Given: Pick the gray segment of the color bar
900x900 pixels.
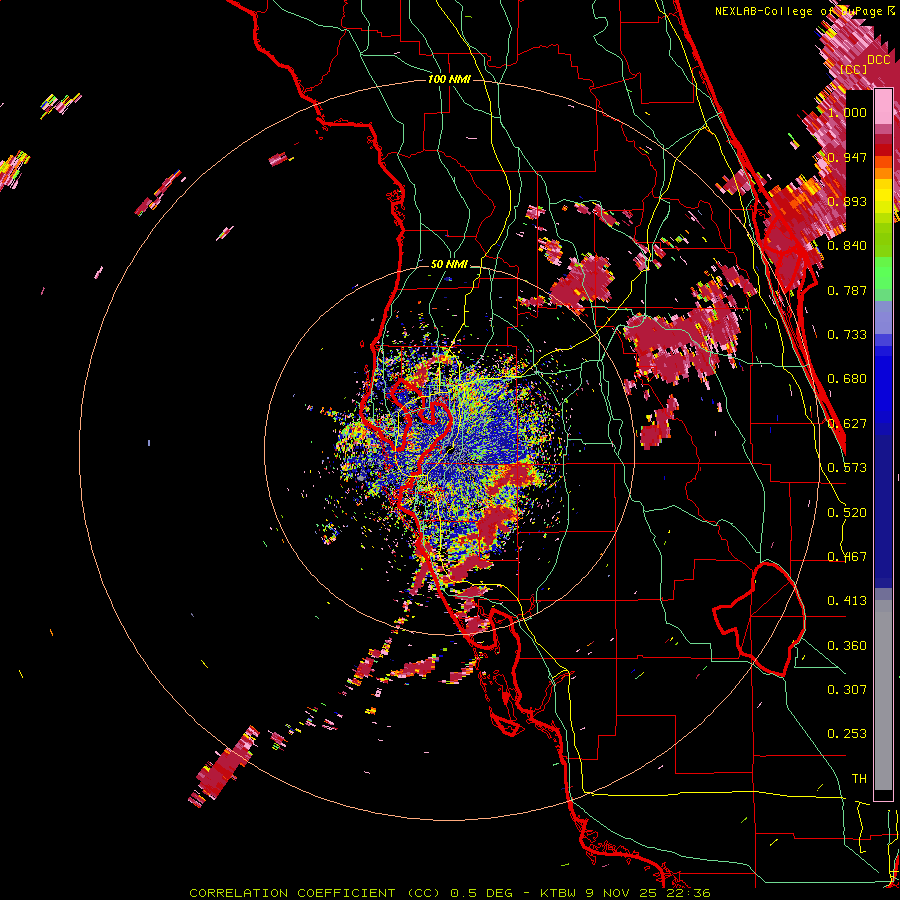Looking at the screenshot, I should click(883, 695).
